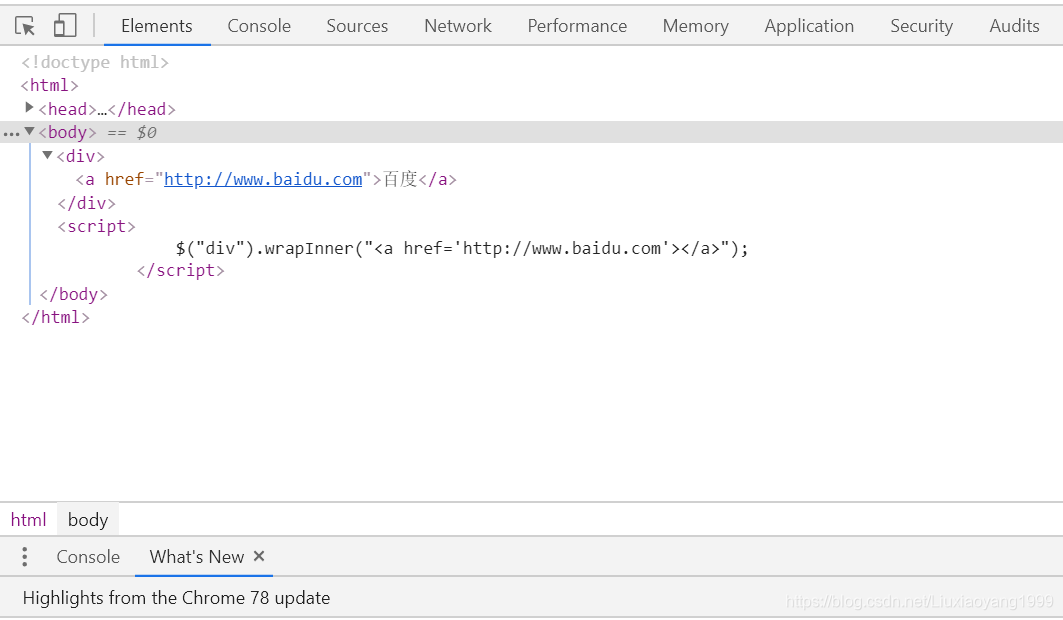Toggle the device toolbar icon

coord(65,26)
